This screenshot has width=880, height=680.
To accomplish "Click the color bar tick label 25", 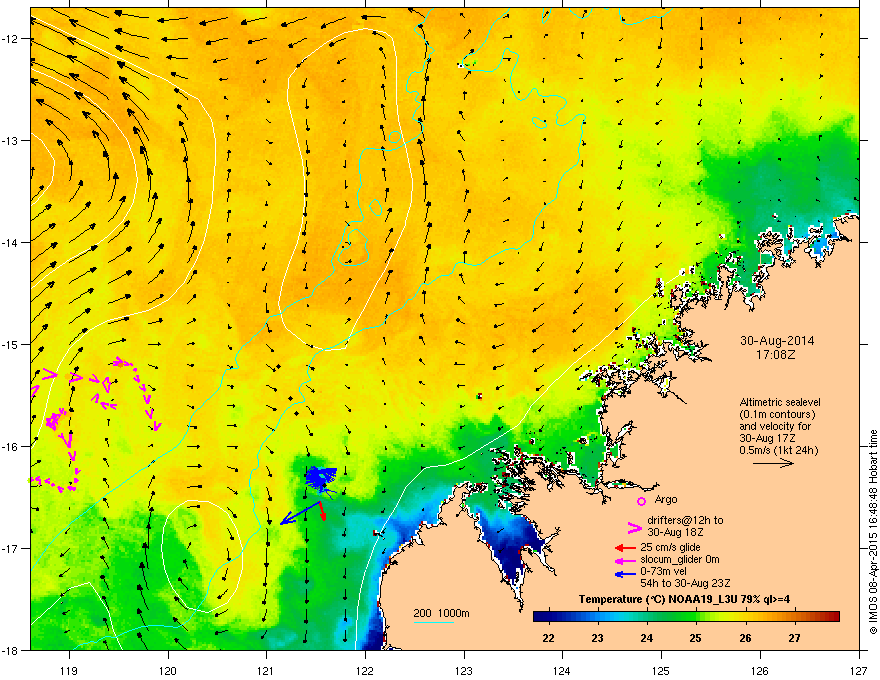I will coord(695,638).
